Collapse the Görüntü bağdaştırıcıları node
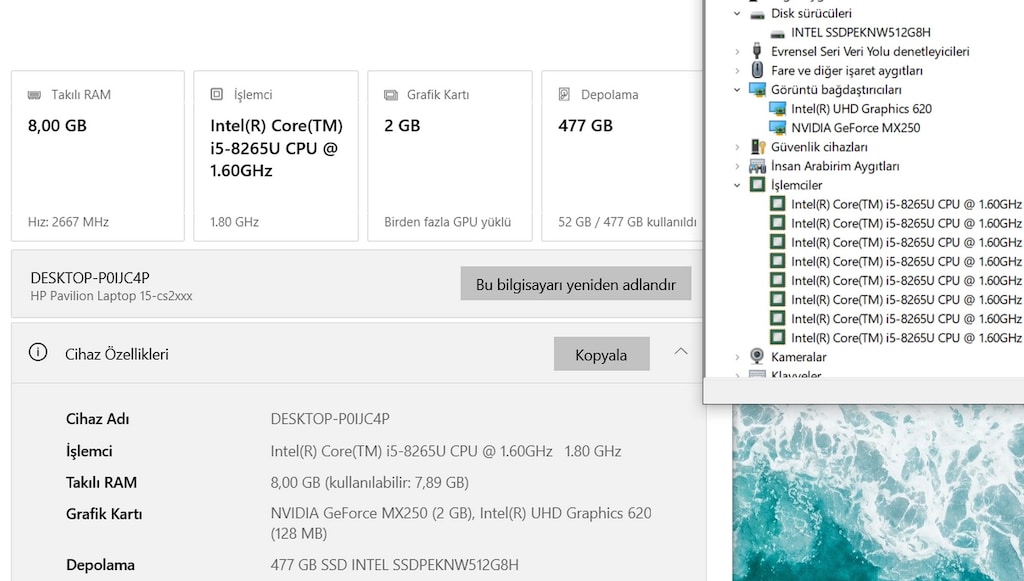Image resolution: width=1024 pixels, height=581 pixels. click(x=737, y=89)
